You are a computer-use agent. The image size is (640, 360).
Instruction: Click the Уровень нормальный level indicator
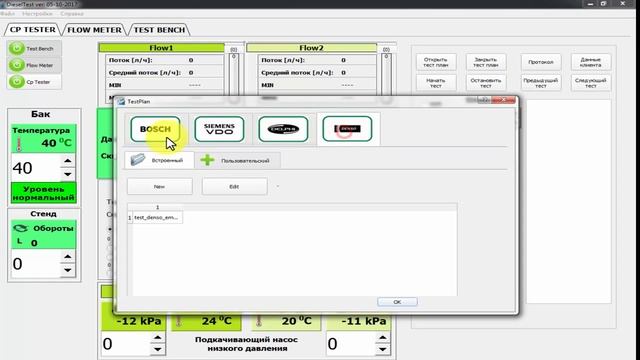[x=44, y=193]
